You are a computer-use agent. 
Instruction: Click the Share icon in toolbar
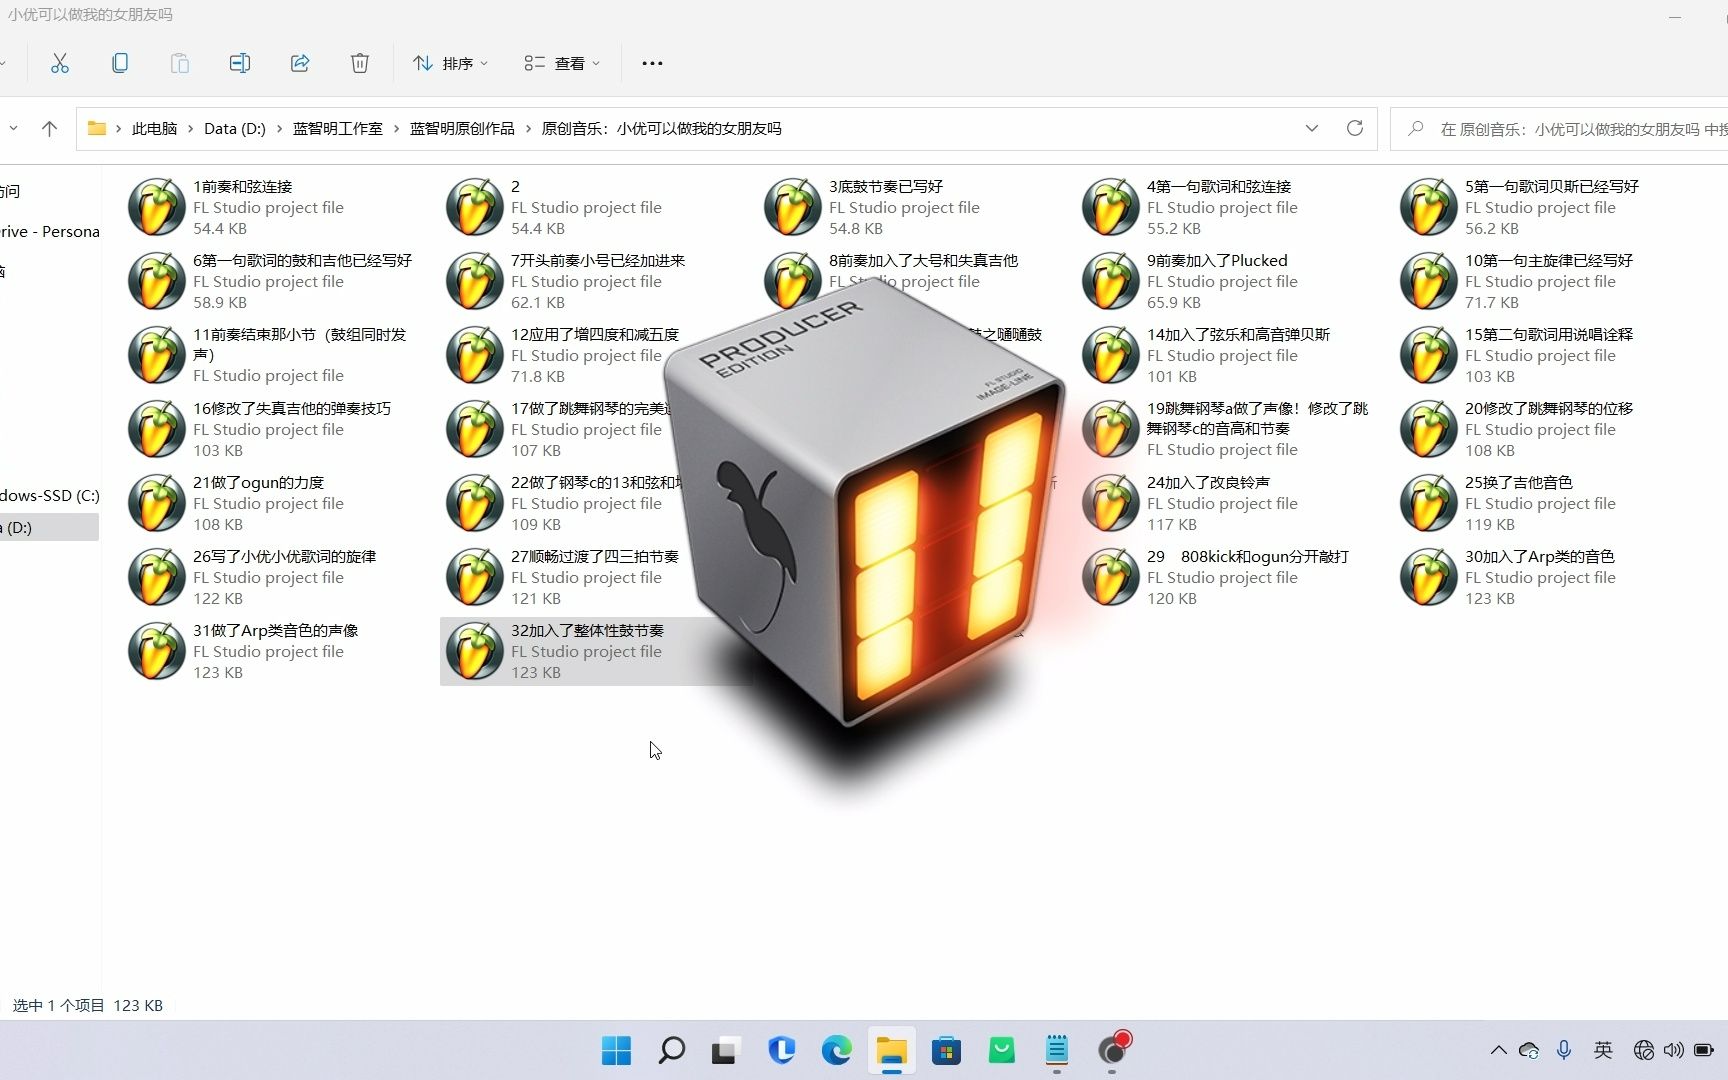[300, 63]
